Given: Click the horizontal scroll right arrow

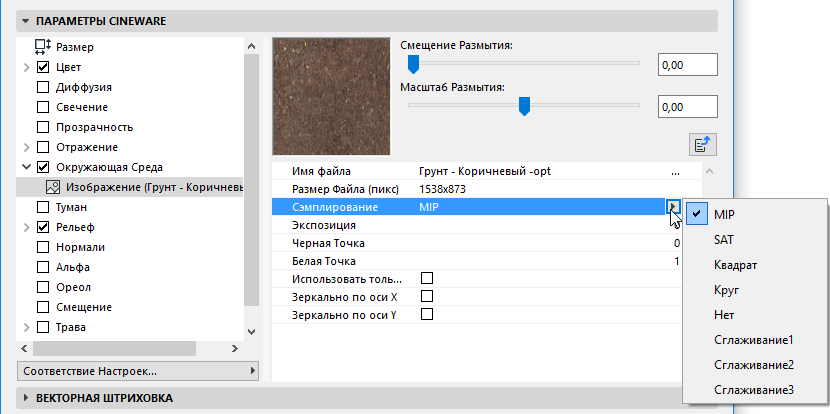Looking at the screenshot, I should coord(234,348).
